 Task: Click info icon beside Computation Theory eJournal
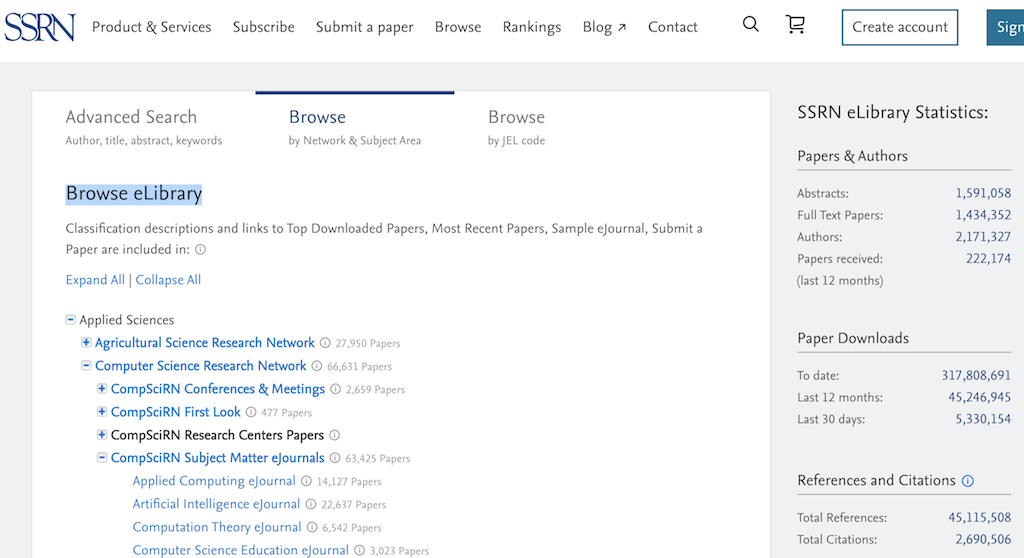pos(312,527)
